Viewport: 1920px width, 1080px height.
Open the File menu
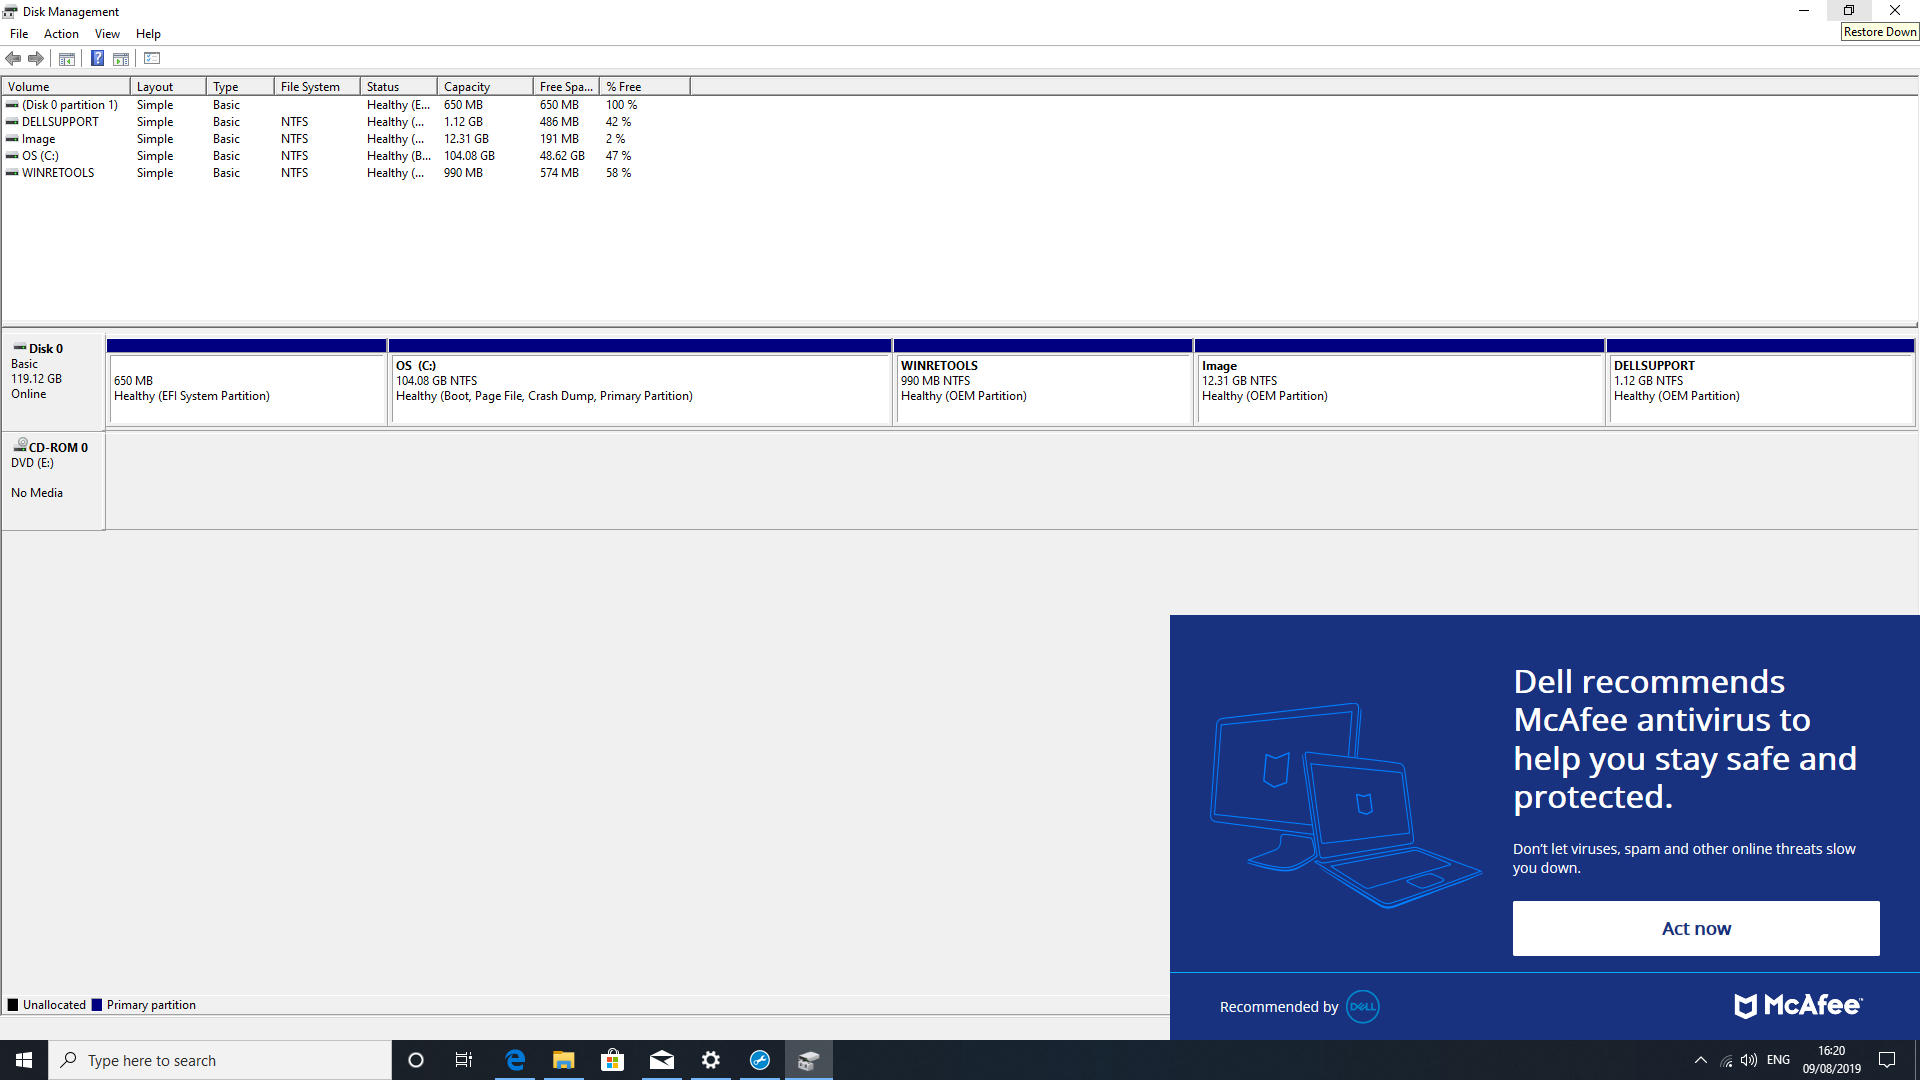click(19, 34)
